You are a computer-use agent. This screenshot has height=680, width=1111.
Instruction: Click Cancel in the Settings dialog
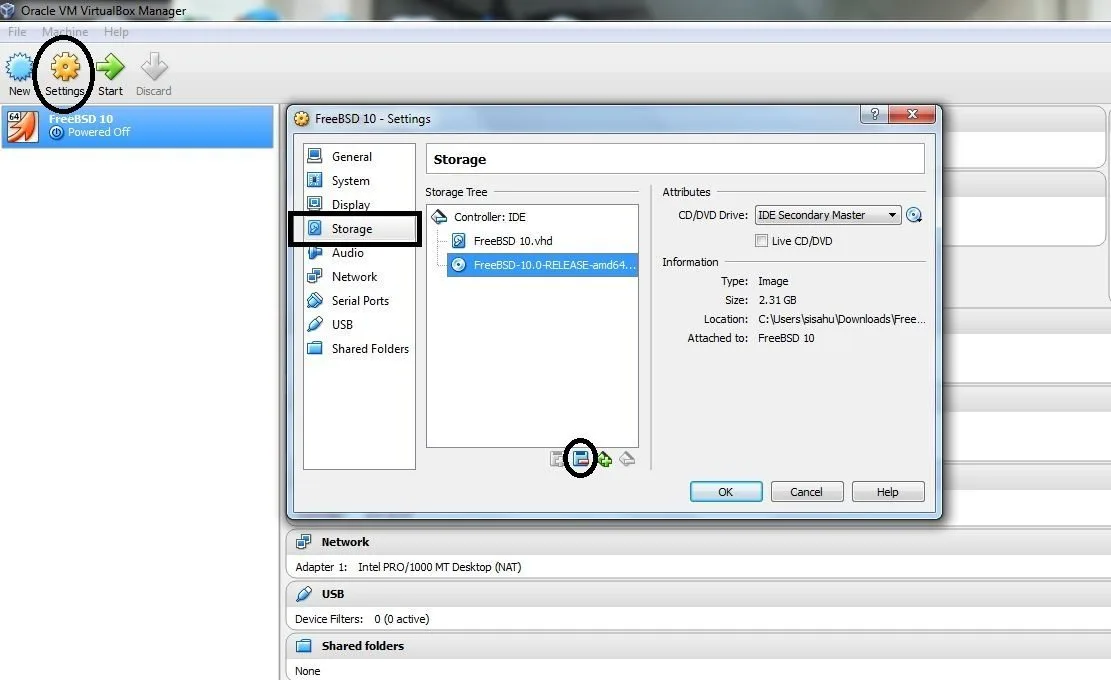point(806,492)
